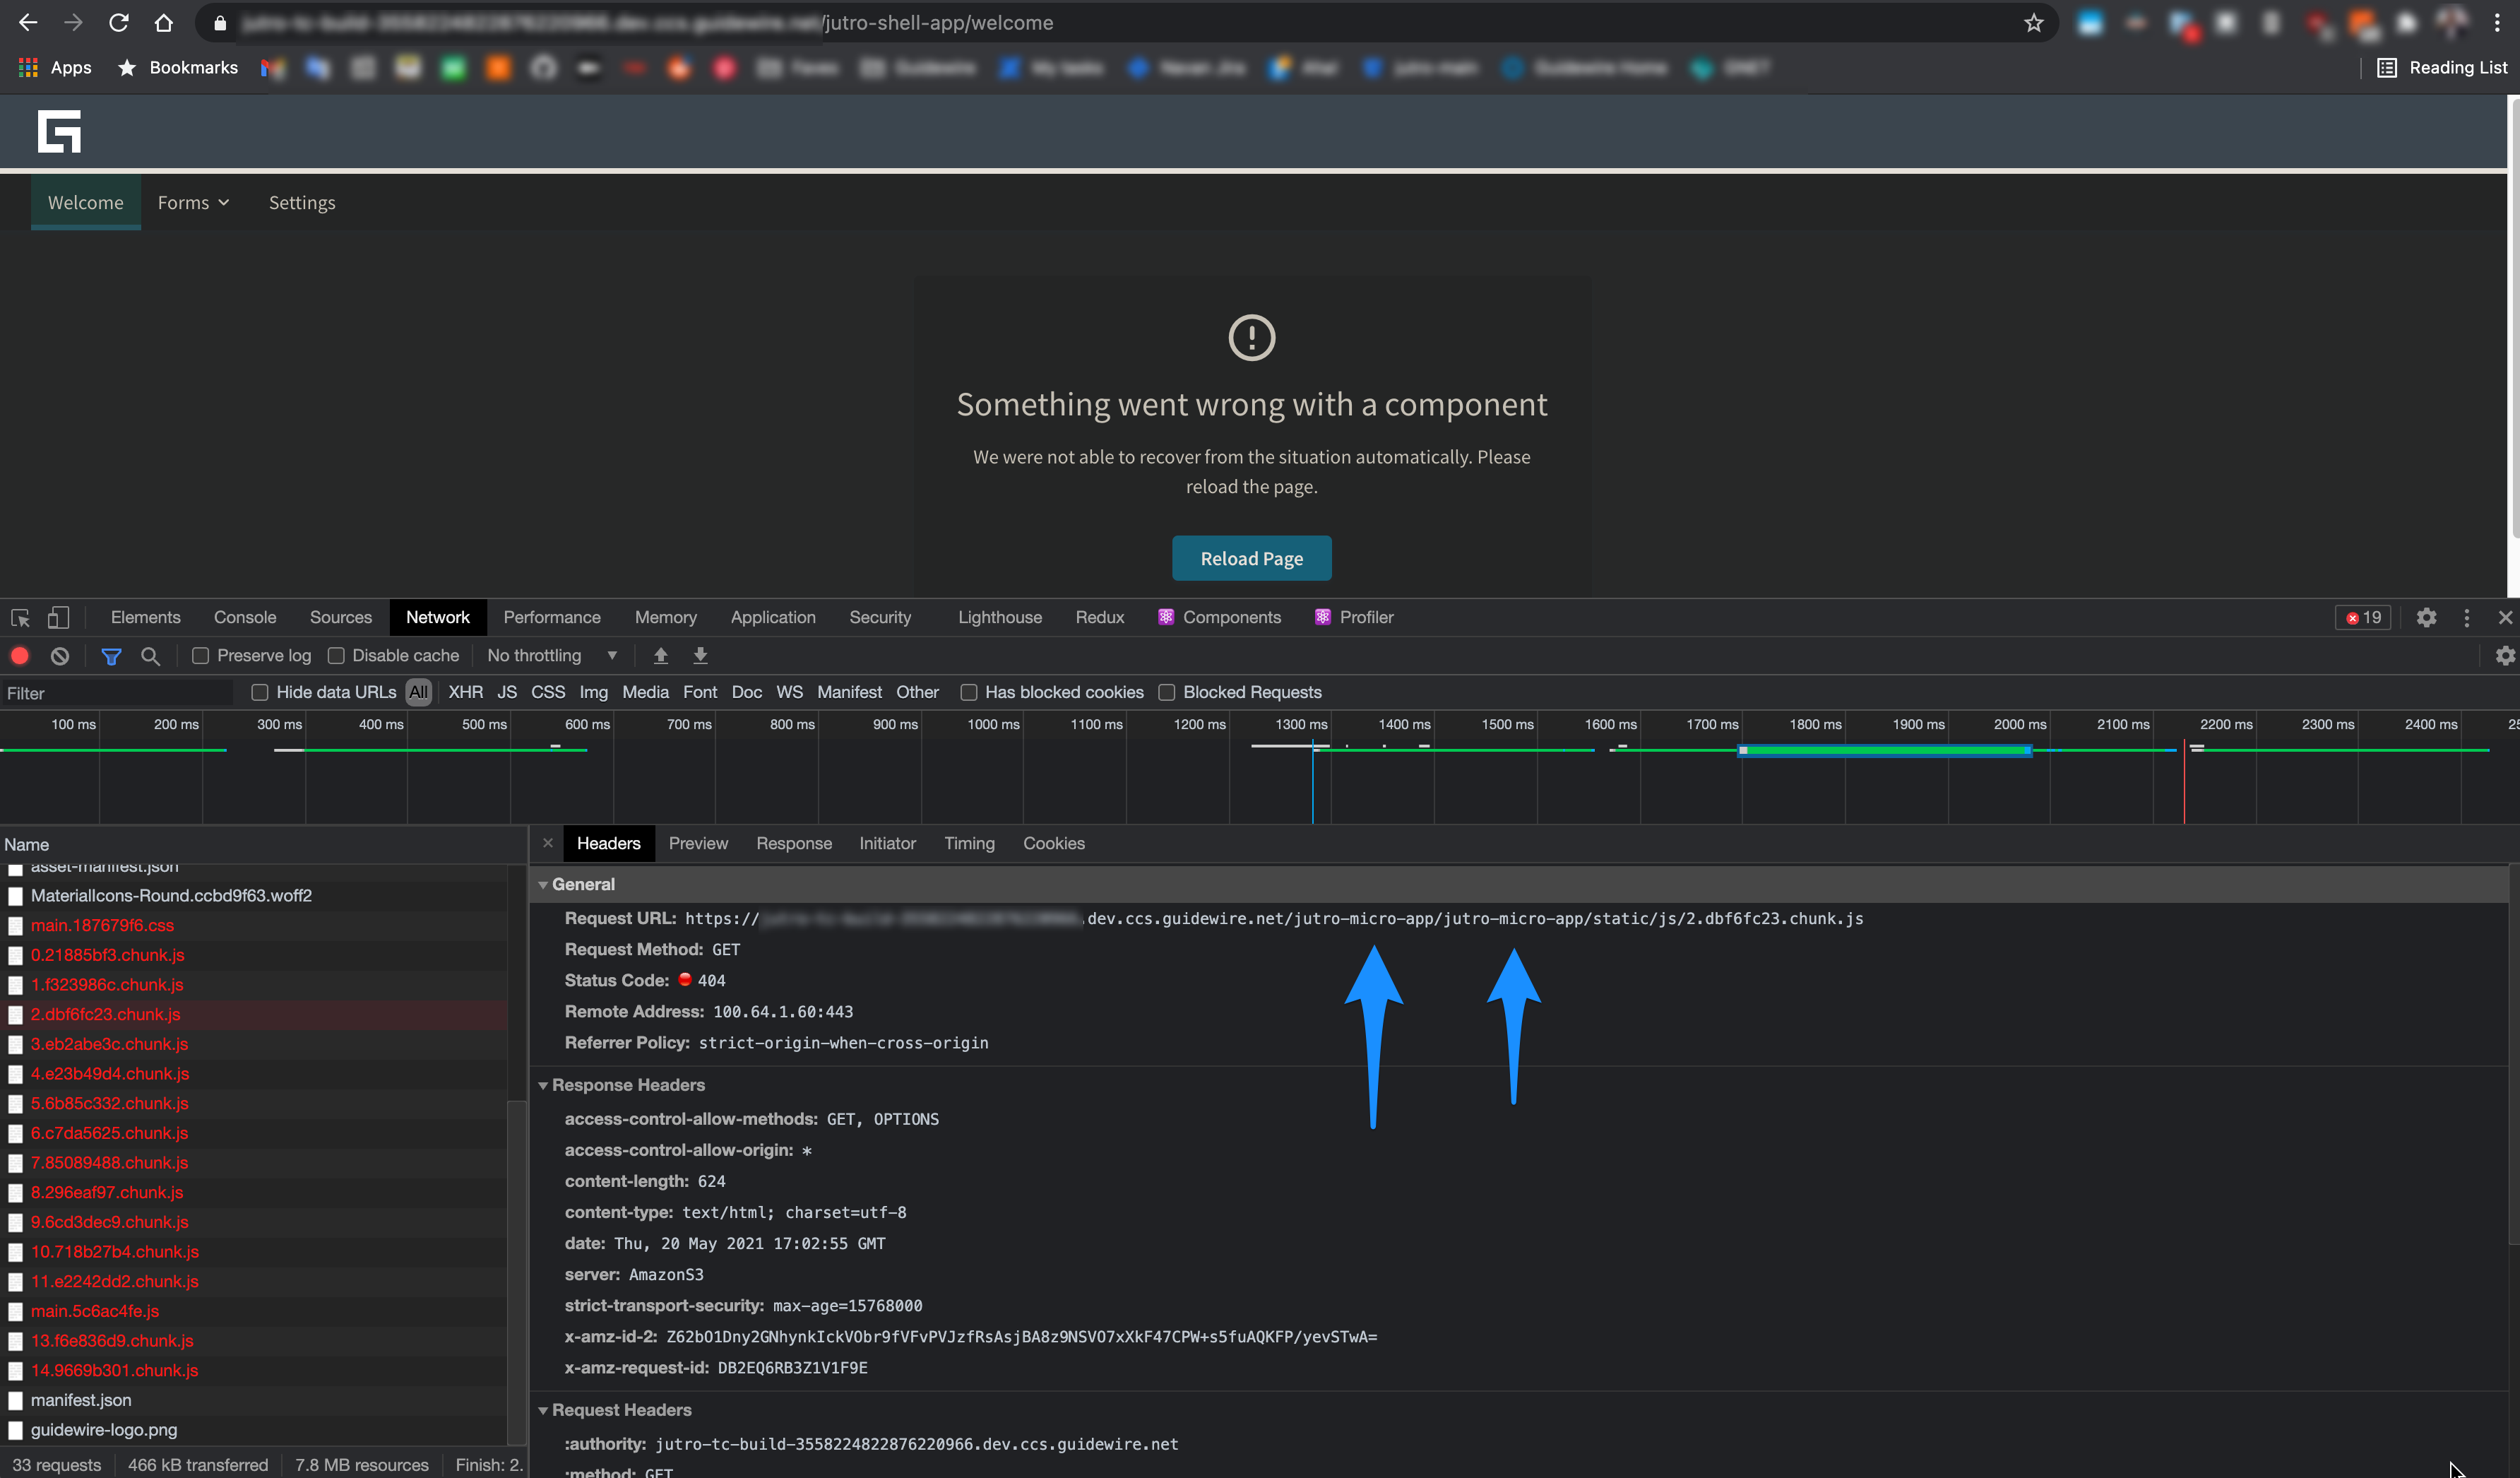The image size is (2520, 1478).
Task: Filter requests by JS type
Action: [x=507, y=692]
